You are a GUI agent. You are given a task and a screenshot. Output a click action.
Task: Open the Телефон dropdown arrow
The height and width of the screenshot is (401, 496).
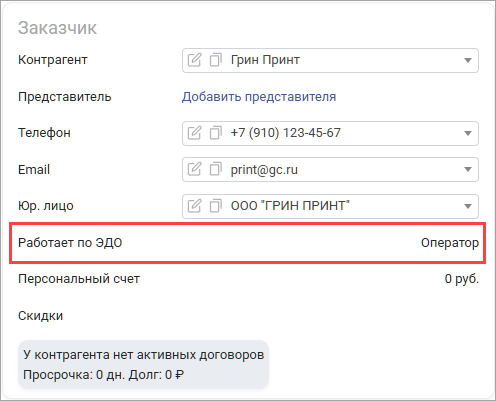point(468,133)
